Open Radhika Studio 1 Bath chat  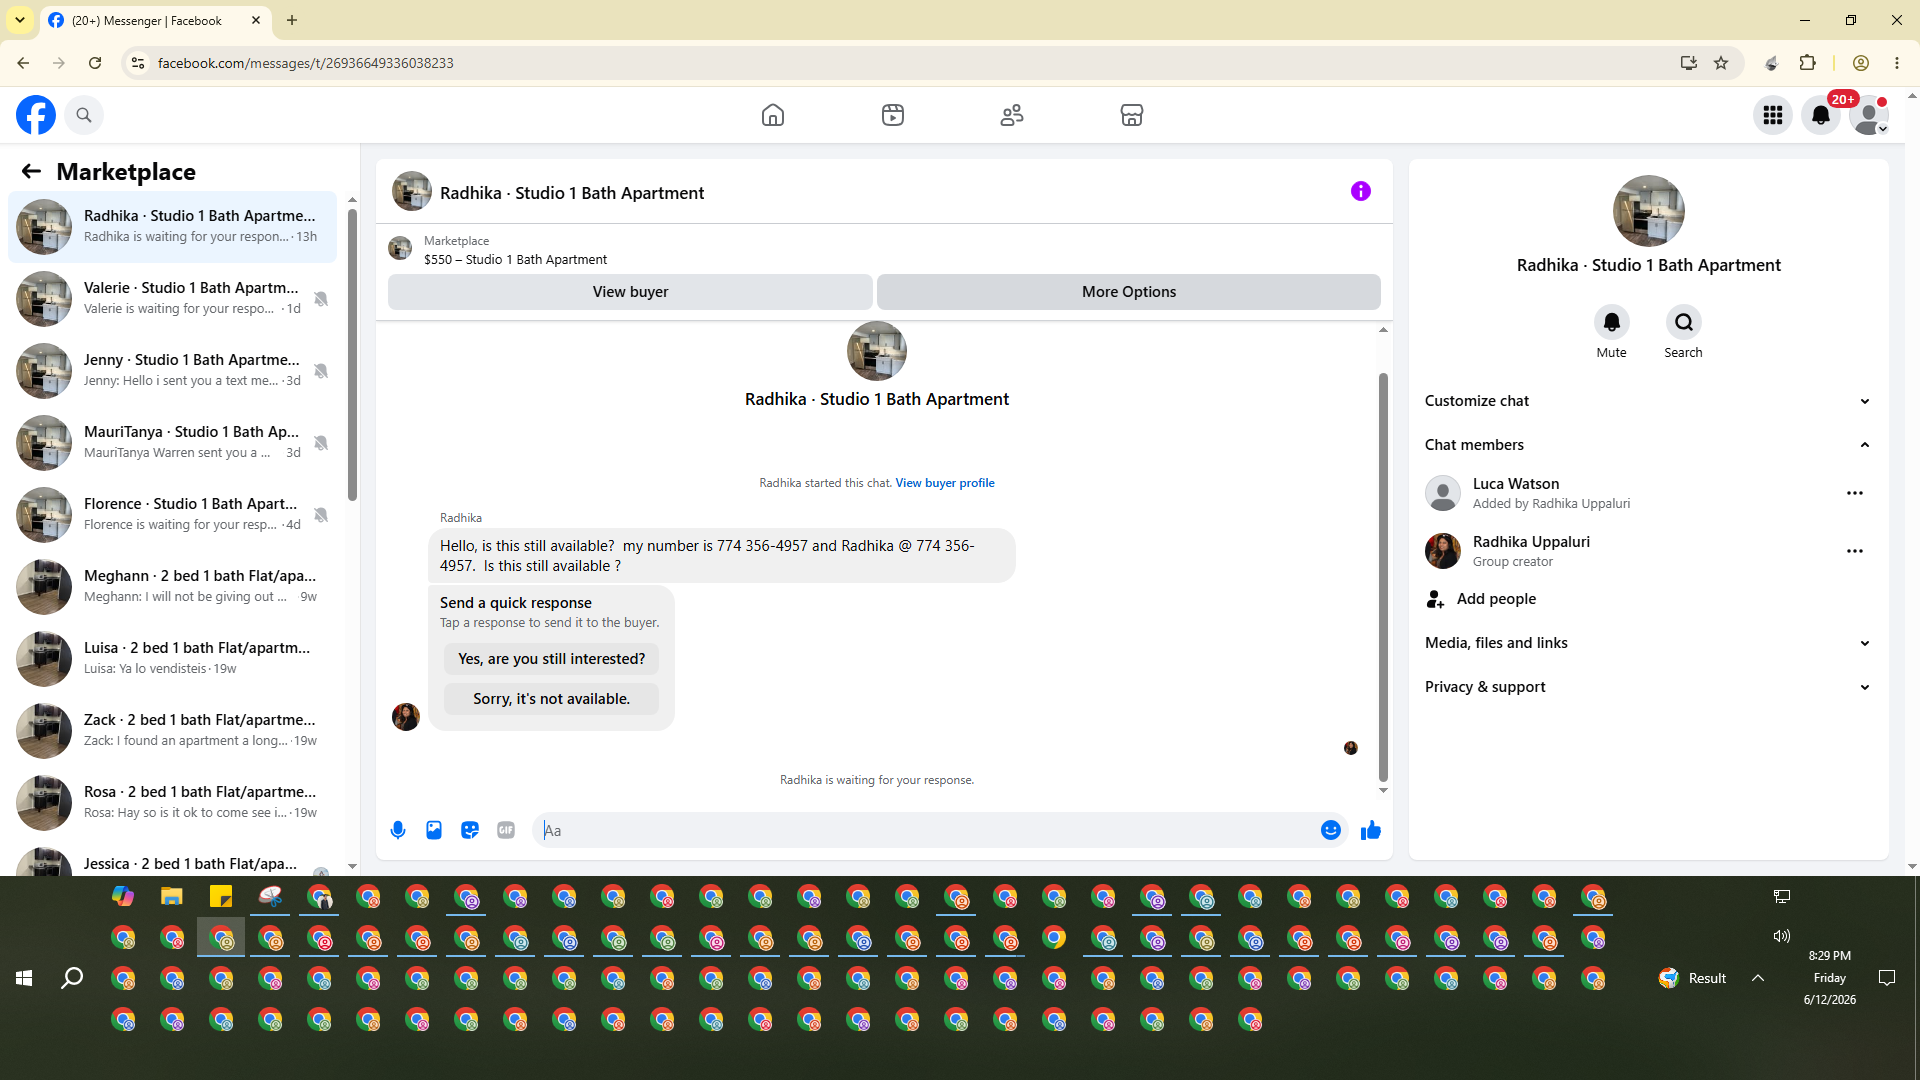pos(172,227)
